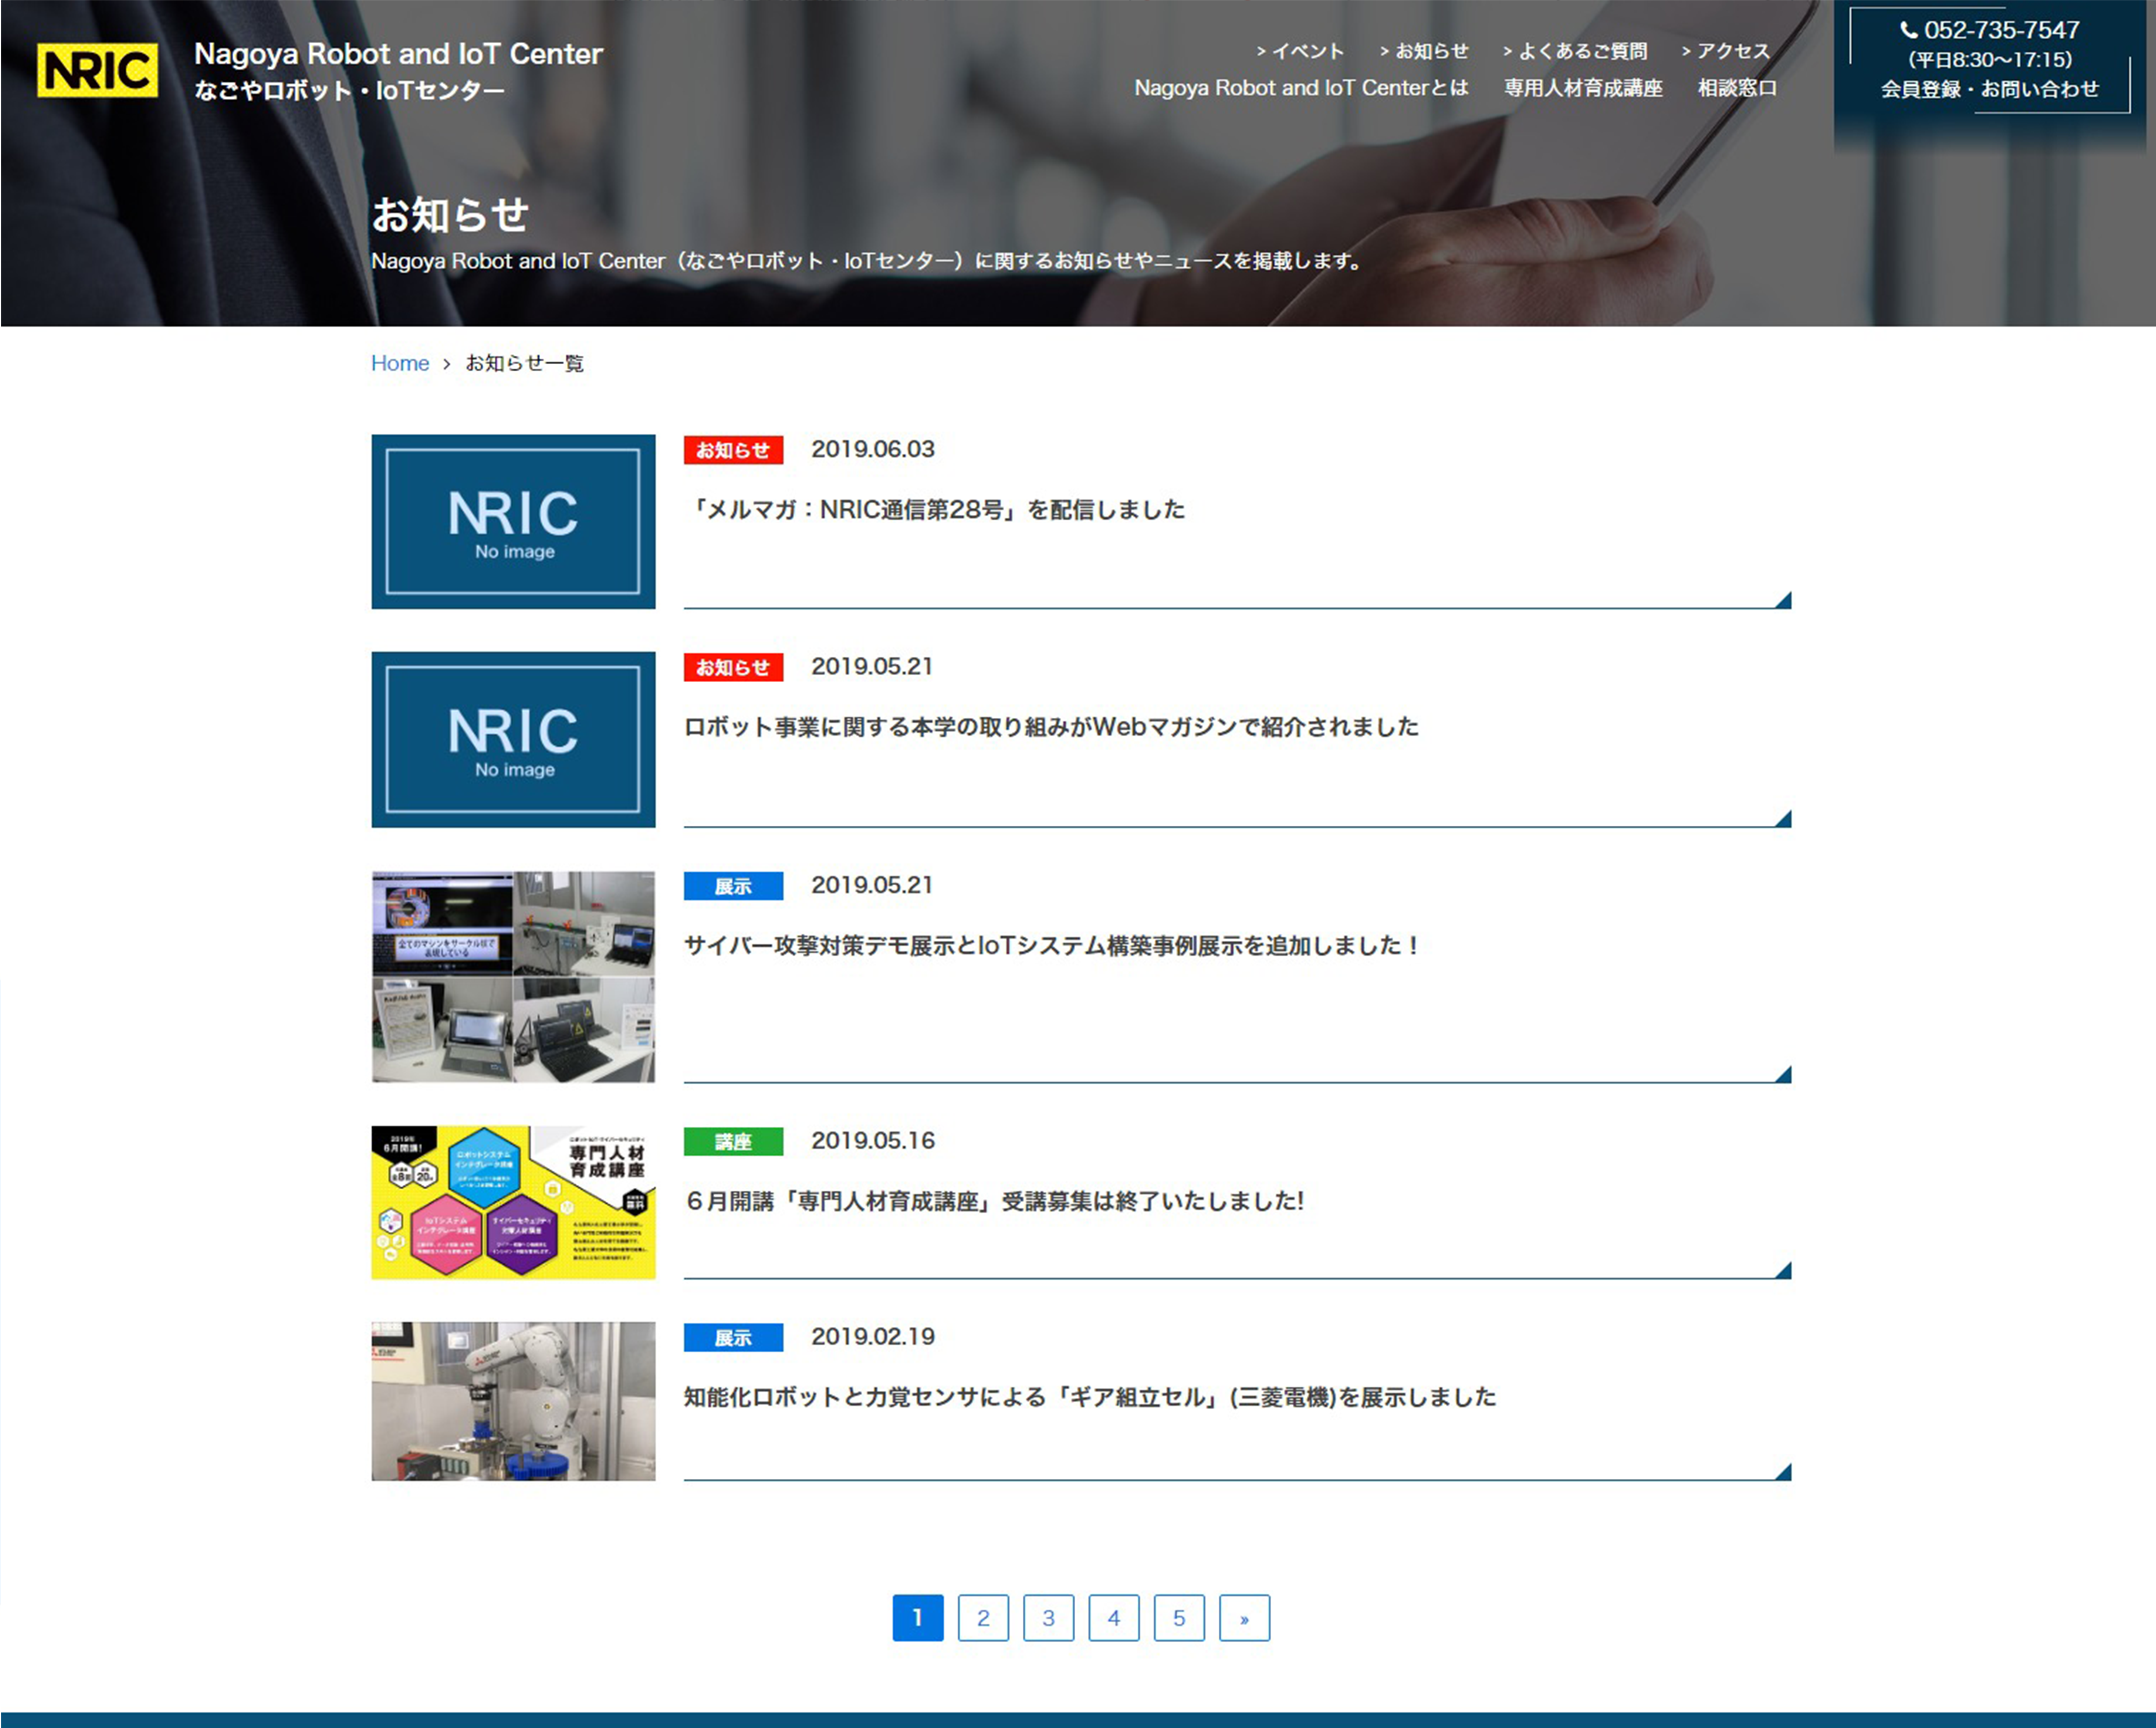Image resolution: width=2156 pixels, height=1728 pixels.
Task: Click the yellow NRIC logo
Action: tap(97, 70)
